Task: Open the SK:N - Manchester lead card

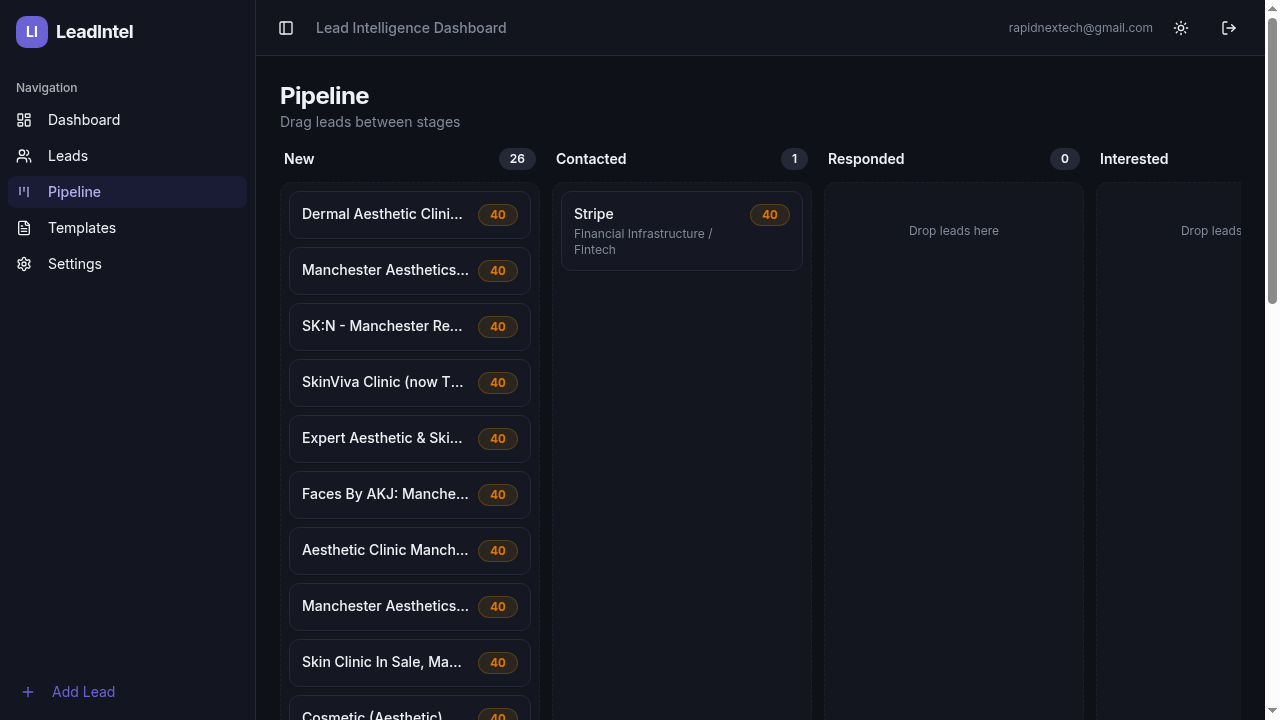Action: 410,326
